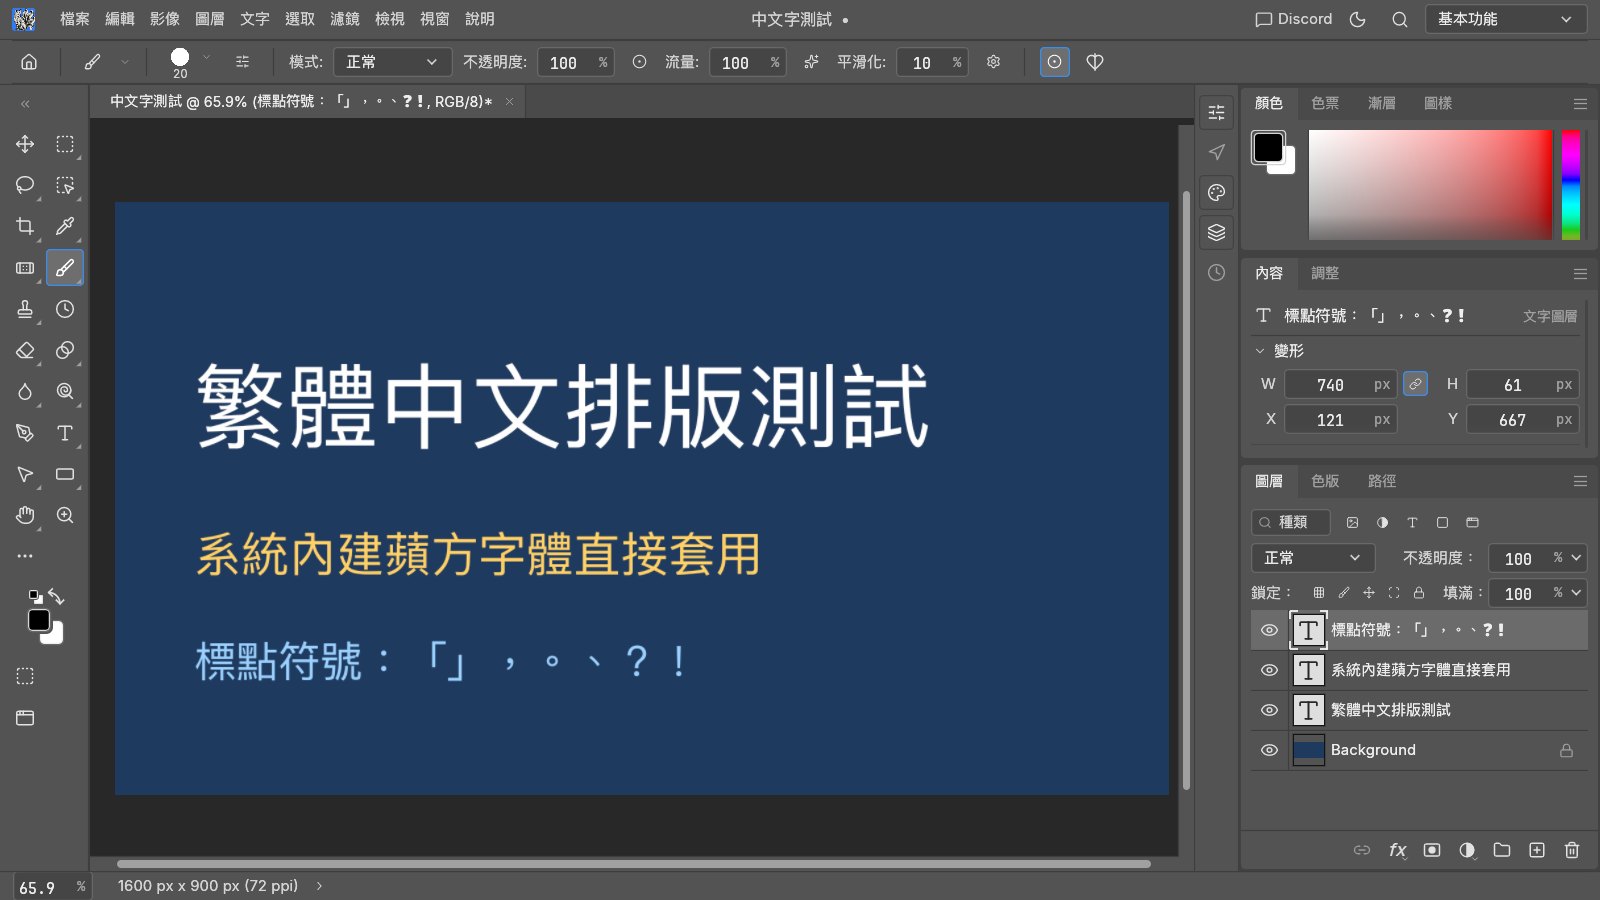
Task: Collapse the 變形 section
Action: coord(1260,351)
